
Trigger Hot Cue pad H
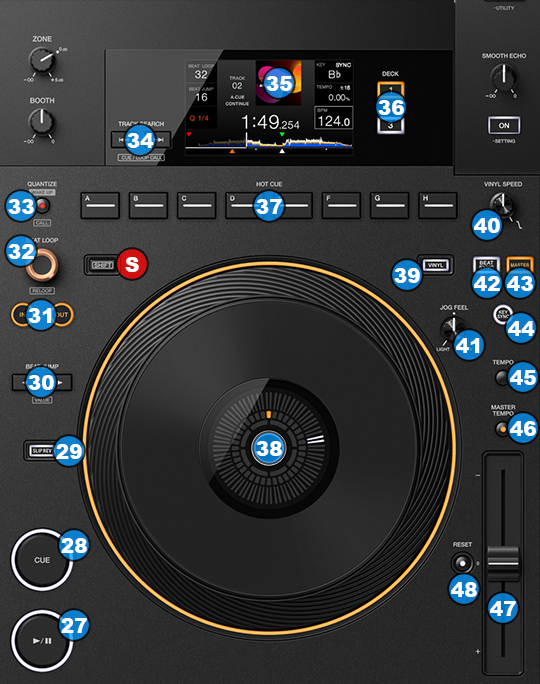click(438, 205)
